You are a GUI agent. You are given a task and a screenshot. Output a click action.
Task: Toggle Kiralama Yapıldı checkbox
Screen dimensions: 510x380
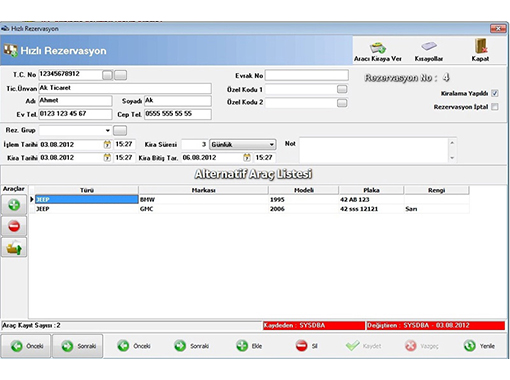pyautogui.click(x=495, y=93)
